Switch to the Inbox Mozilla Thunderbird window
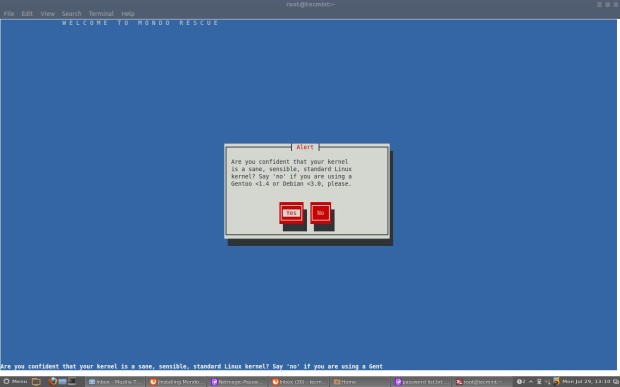Screen dimensions: 620x387 (115, 382)
